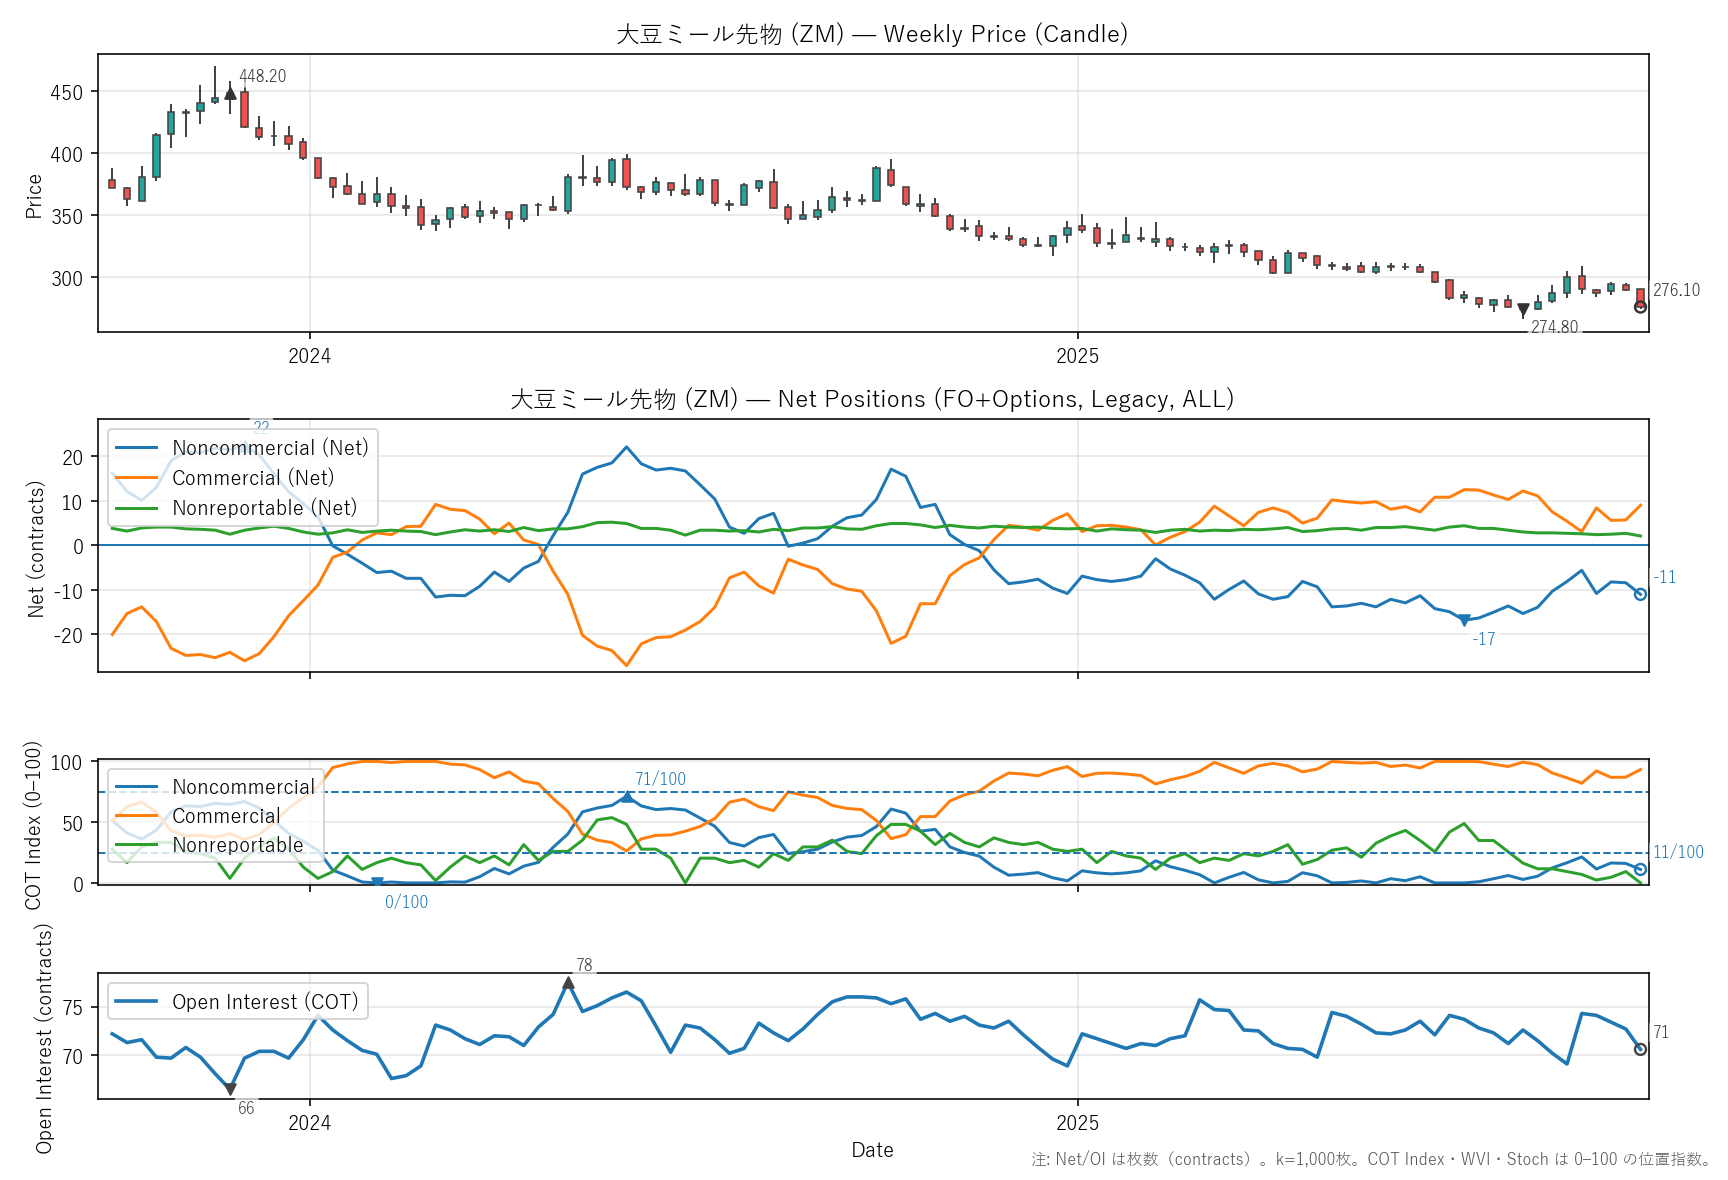The width and height of the screenshot is (1728, 1180).
Task: Click the price low triangle marker near 274.80
Action: pos(1523,311)
